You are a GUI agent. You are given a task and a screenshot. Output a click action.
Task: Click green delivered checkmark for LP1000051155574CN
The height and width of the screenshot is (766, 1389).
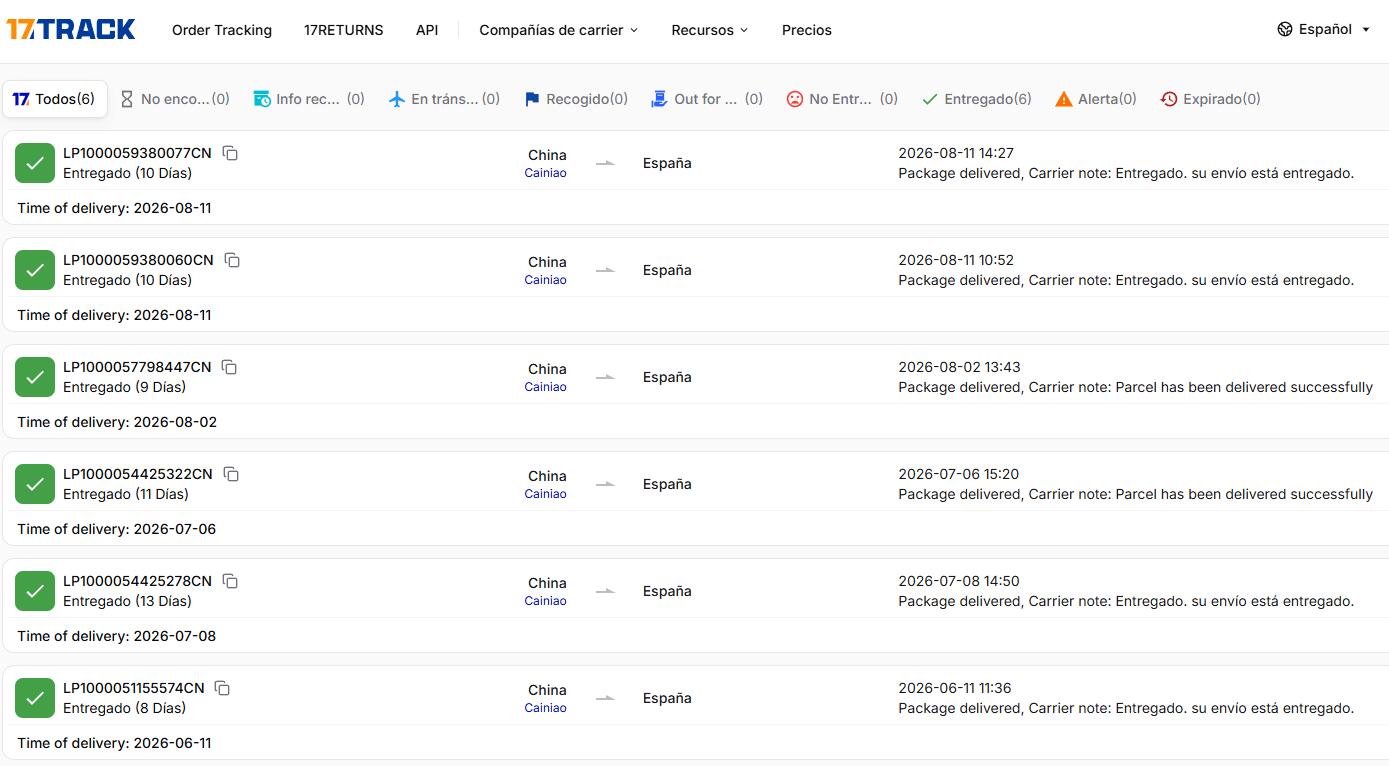click(x=35, y=698)
